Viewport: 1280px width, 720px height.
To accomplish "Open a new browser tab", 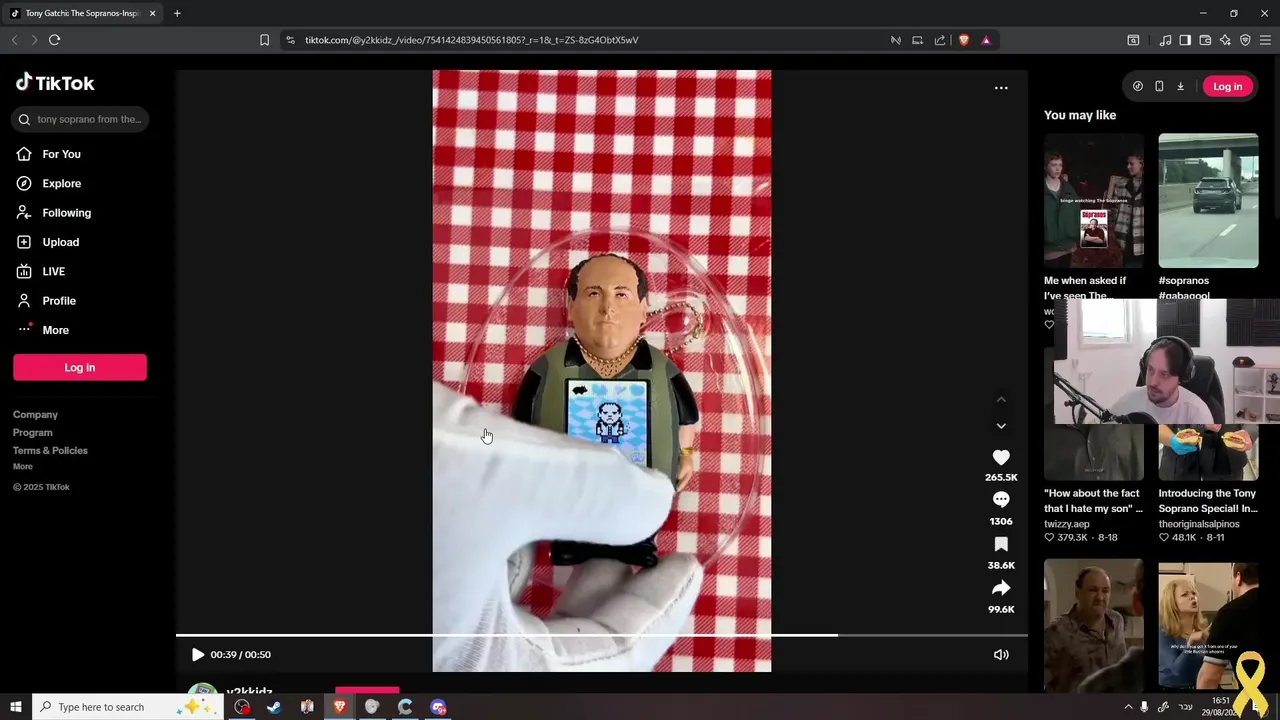I will click(177, 13).
